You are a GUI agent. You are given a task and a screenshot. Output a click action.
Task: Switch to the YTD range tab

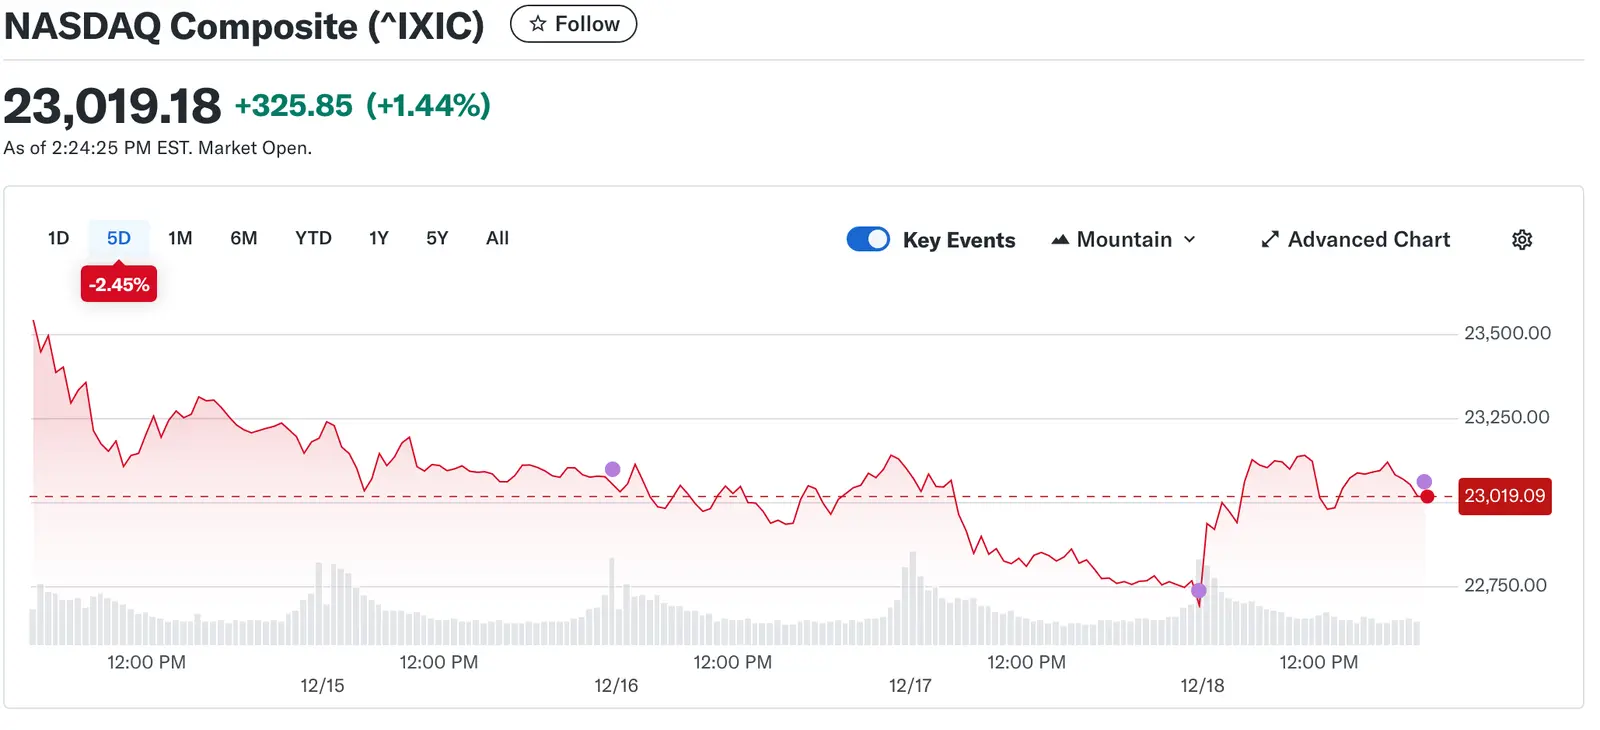(x=313, y=238)
